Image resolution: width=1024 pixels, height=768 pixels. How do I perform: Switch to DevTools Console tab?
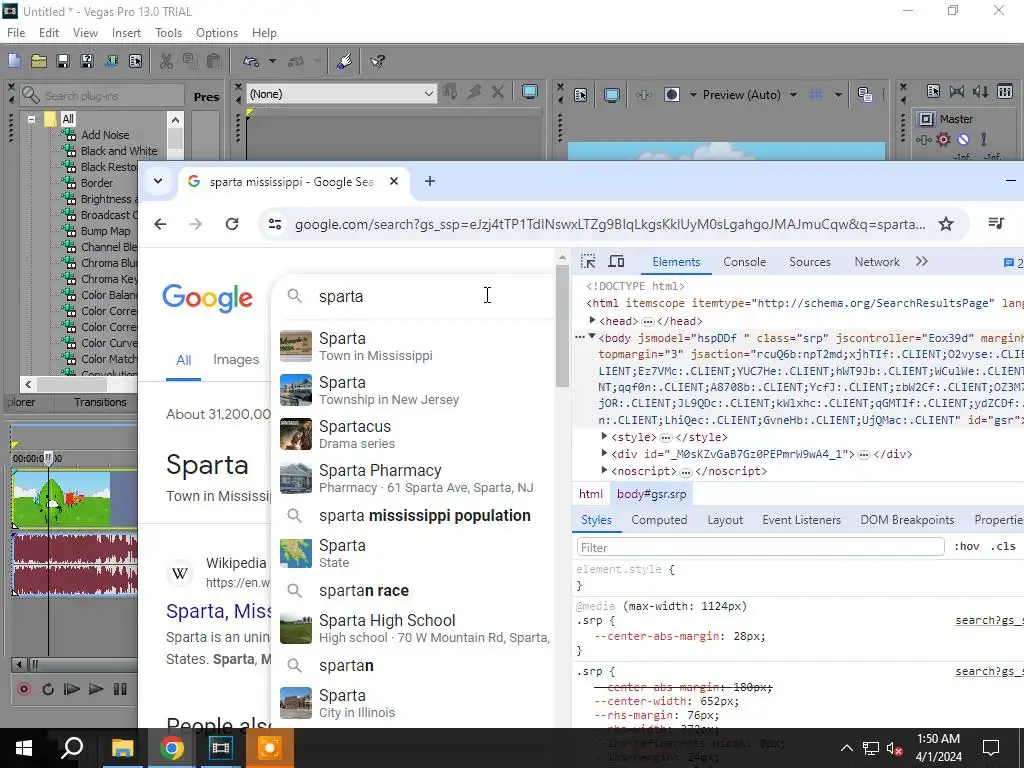744,262
